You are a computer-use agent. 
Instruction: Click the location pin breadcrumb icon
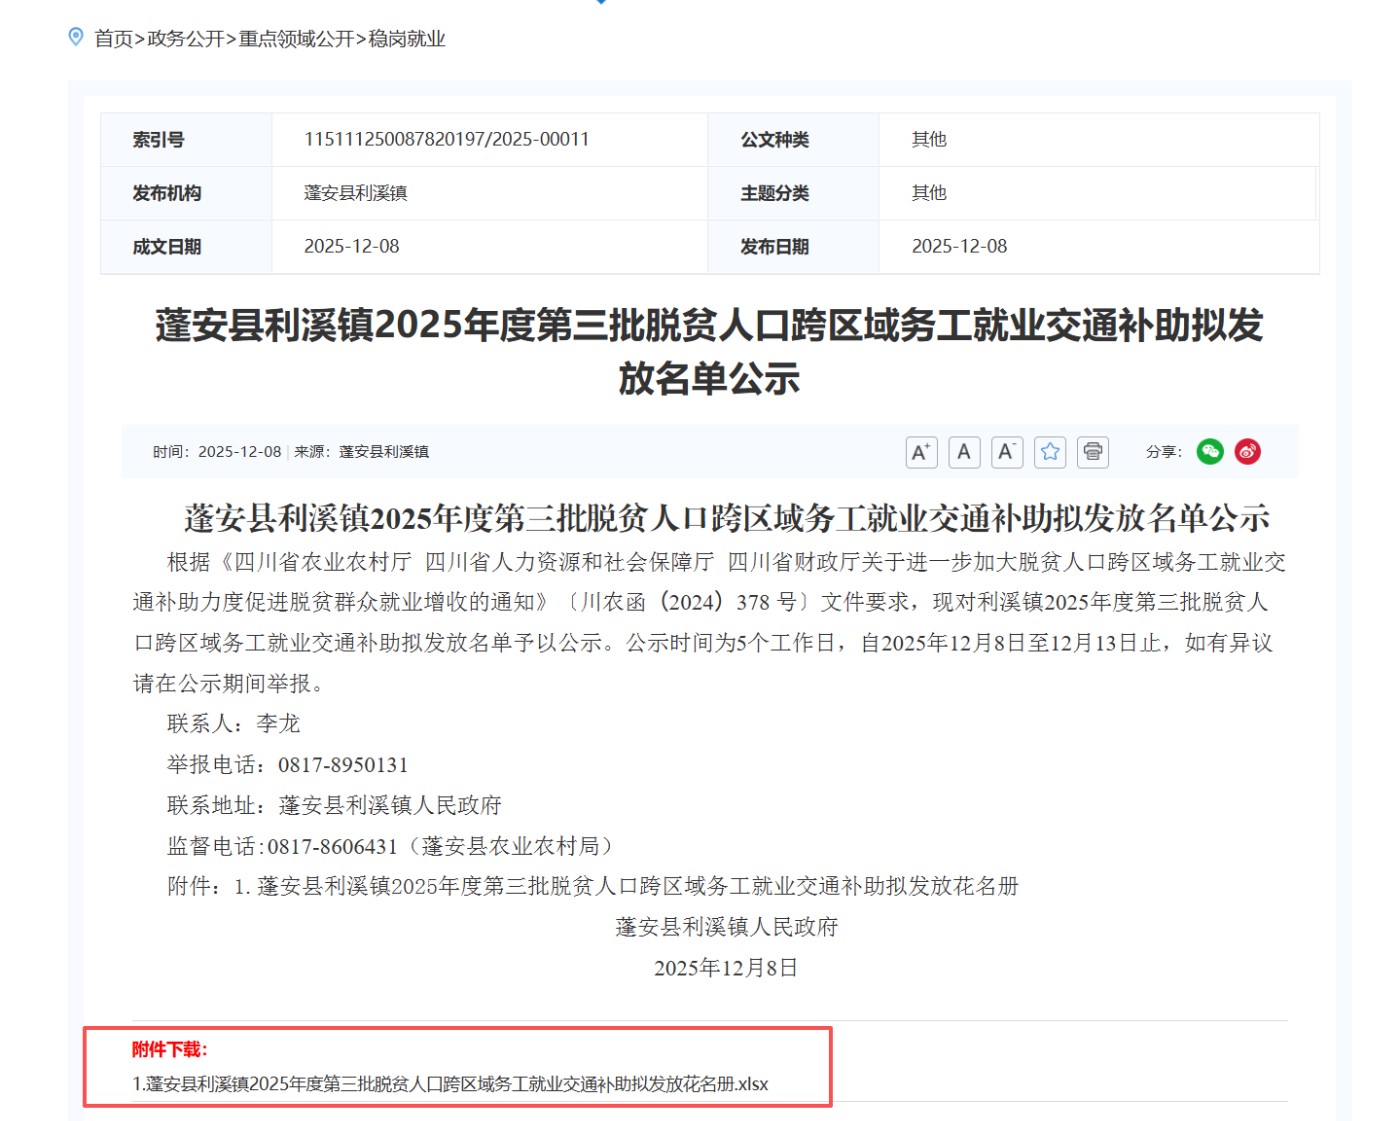tap(76, 38)
